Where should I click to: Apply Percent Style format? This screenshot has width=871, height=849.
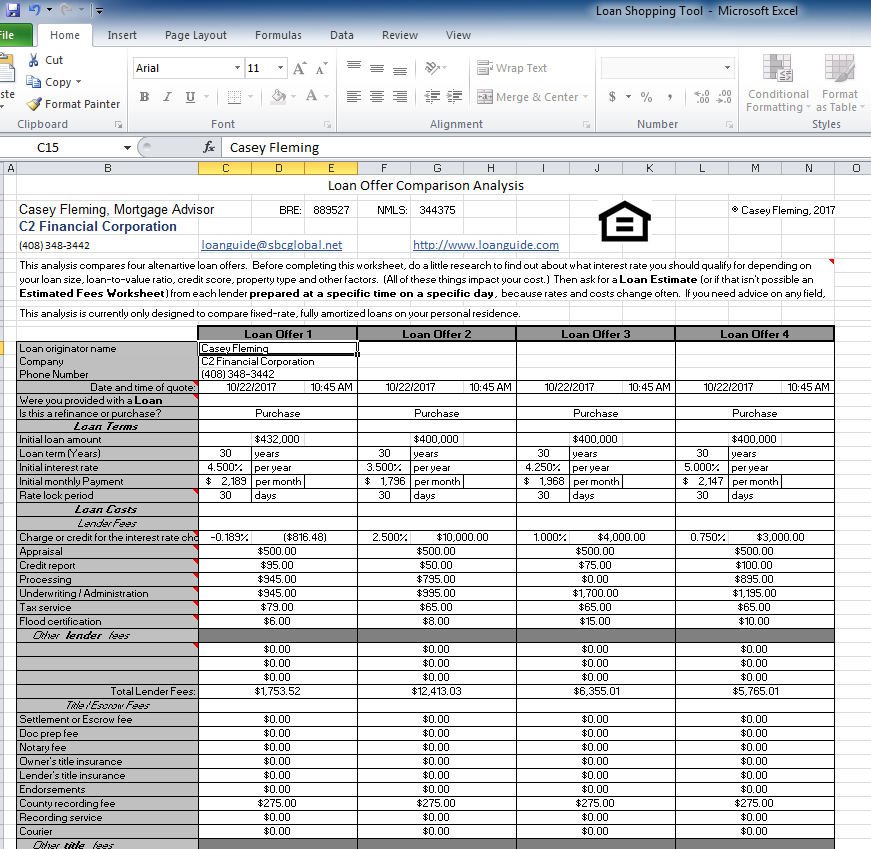(x=646, y=97)
